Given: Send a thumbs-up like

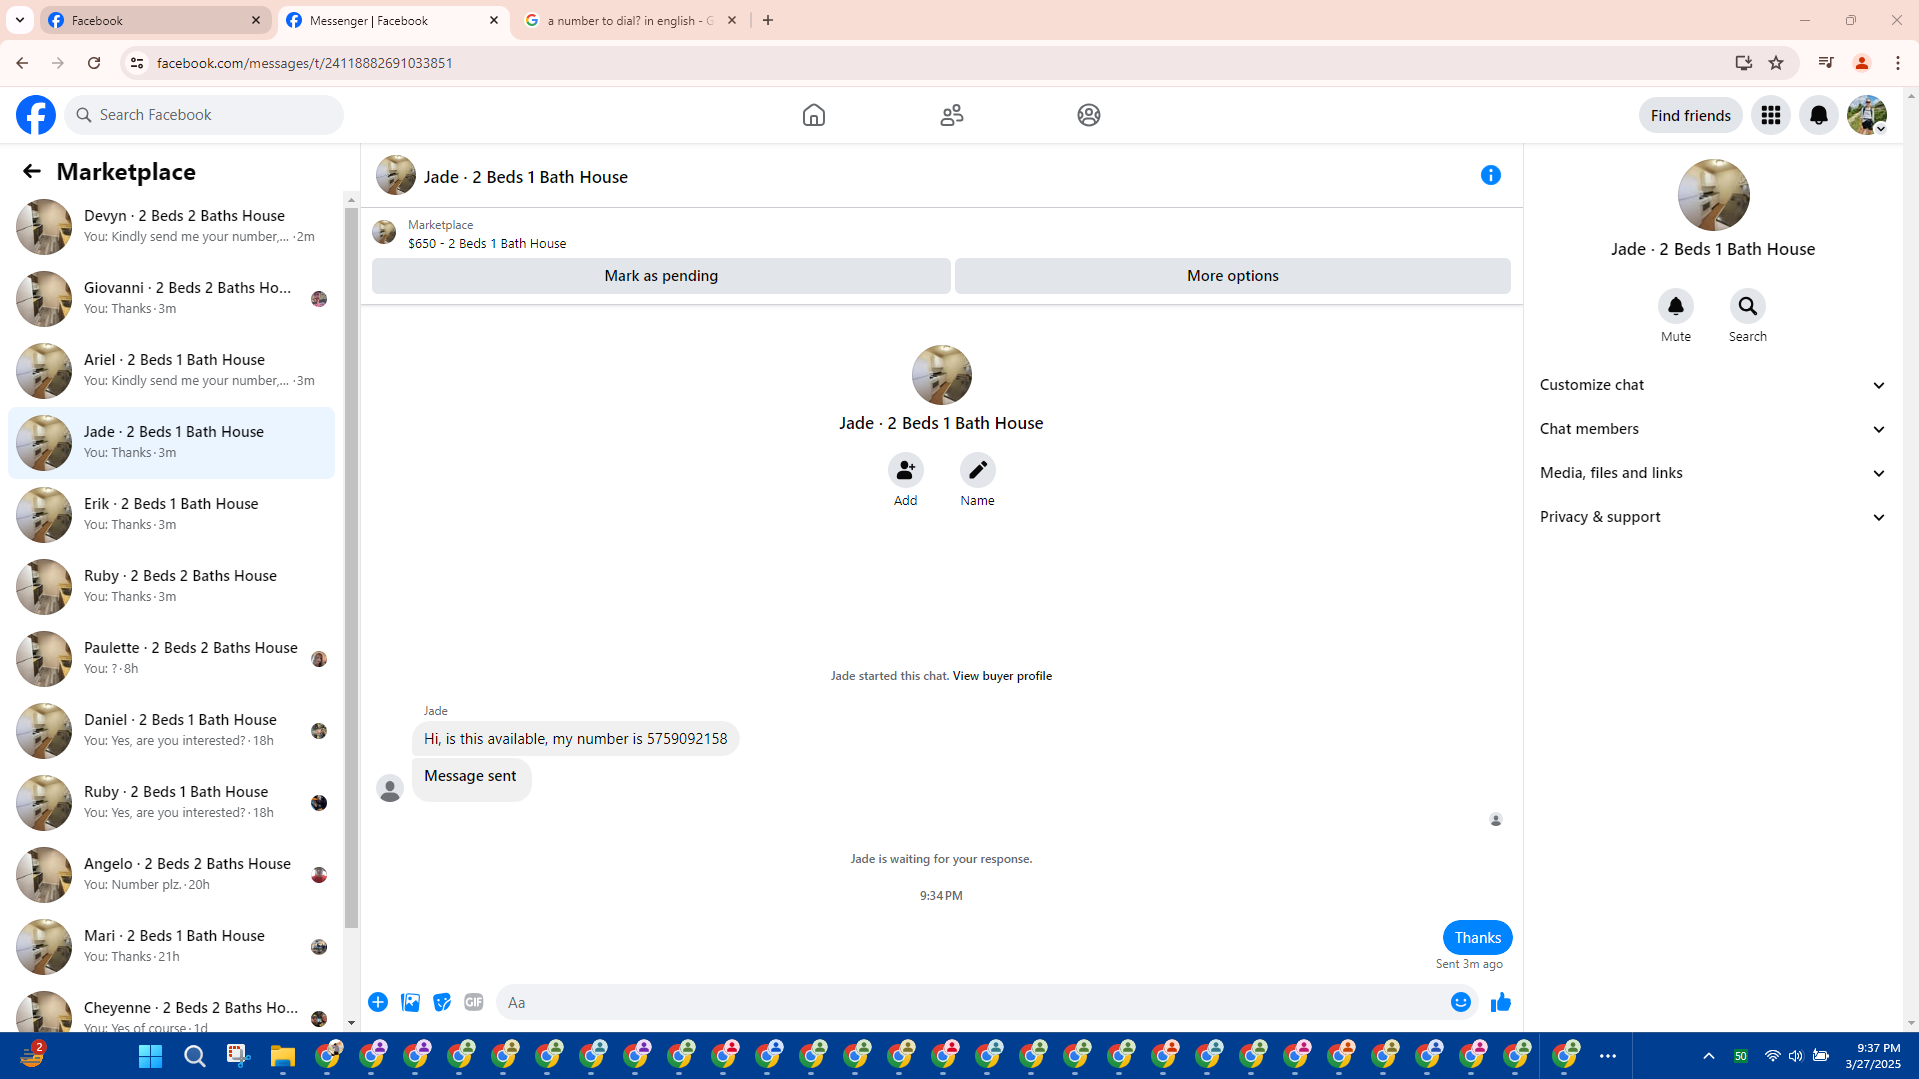Looking at the screenshot, I should pyautogui.click(x=1501, y=1002).
